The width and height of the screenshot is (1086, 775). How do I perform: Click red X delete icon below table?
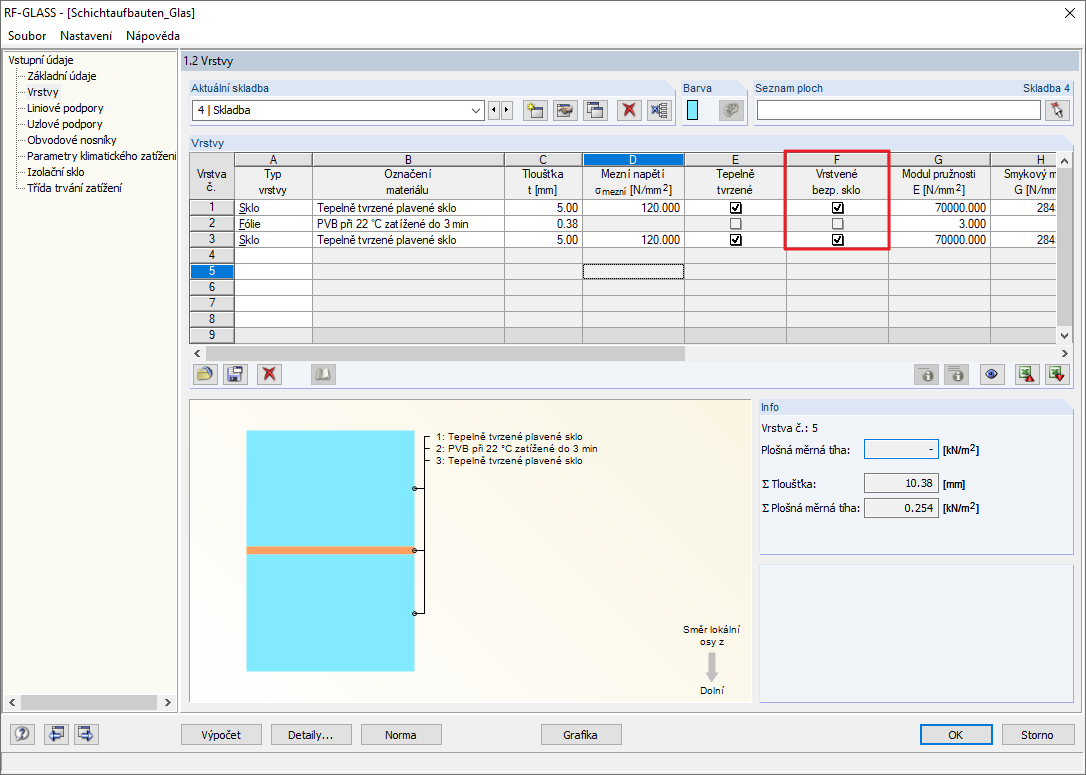[269, 375]
